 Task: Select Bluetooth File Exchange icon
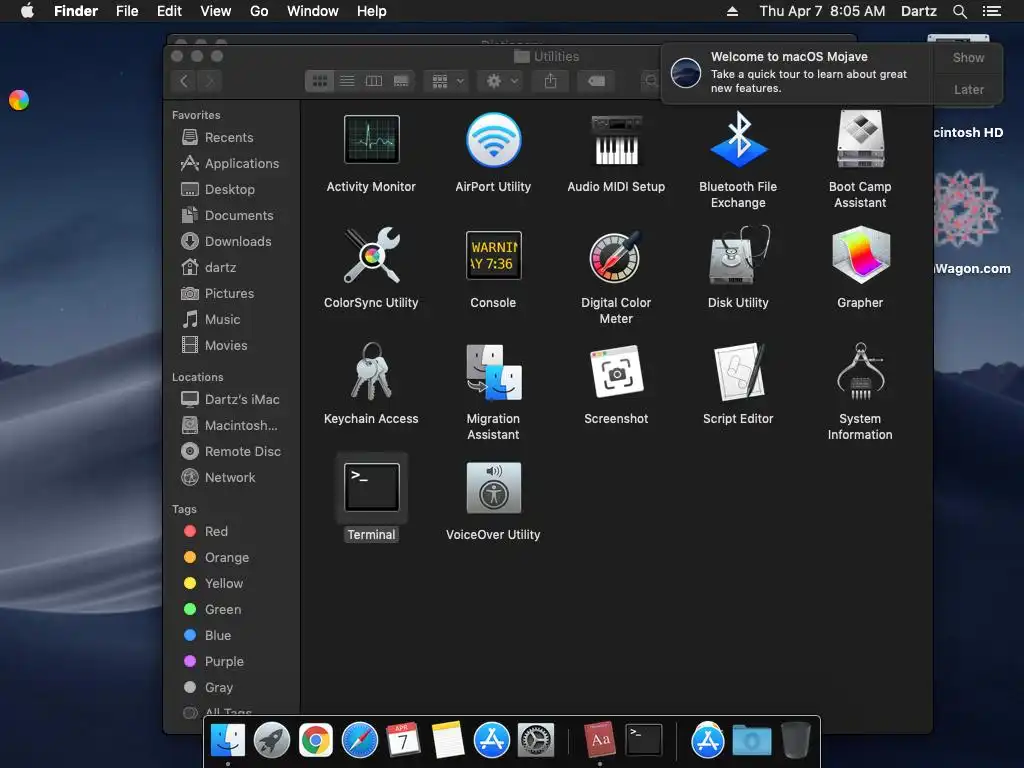click(739, 139)
